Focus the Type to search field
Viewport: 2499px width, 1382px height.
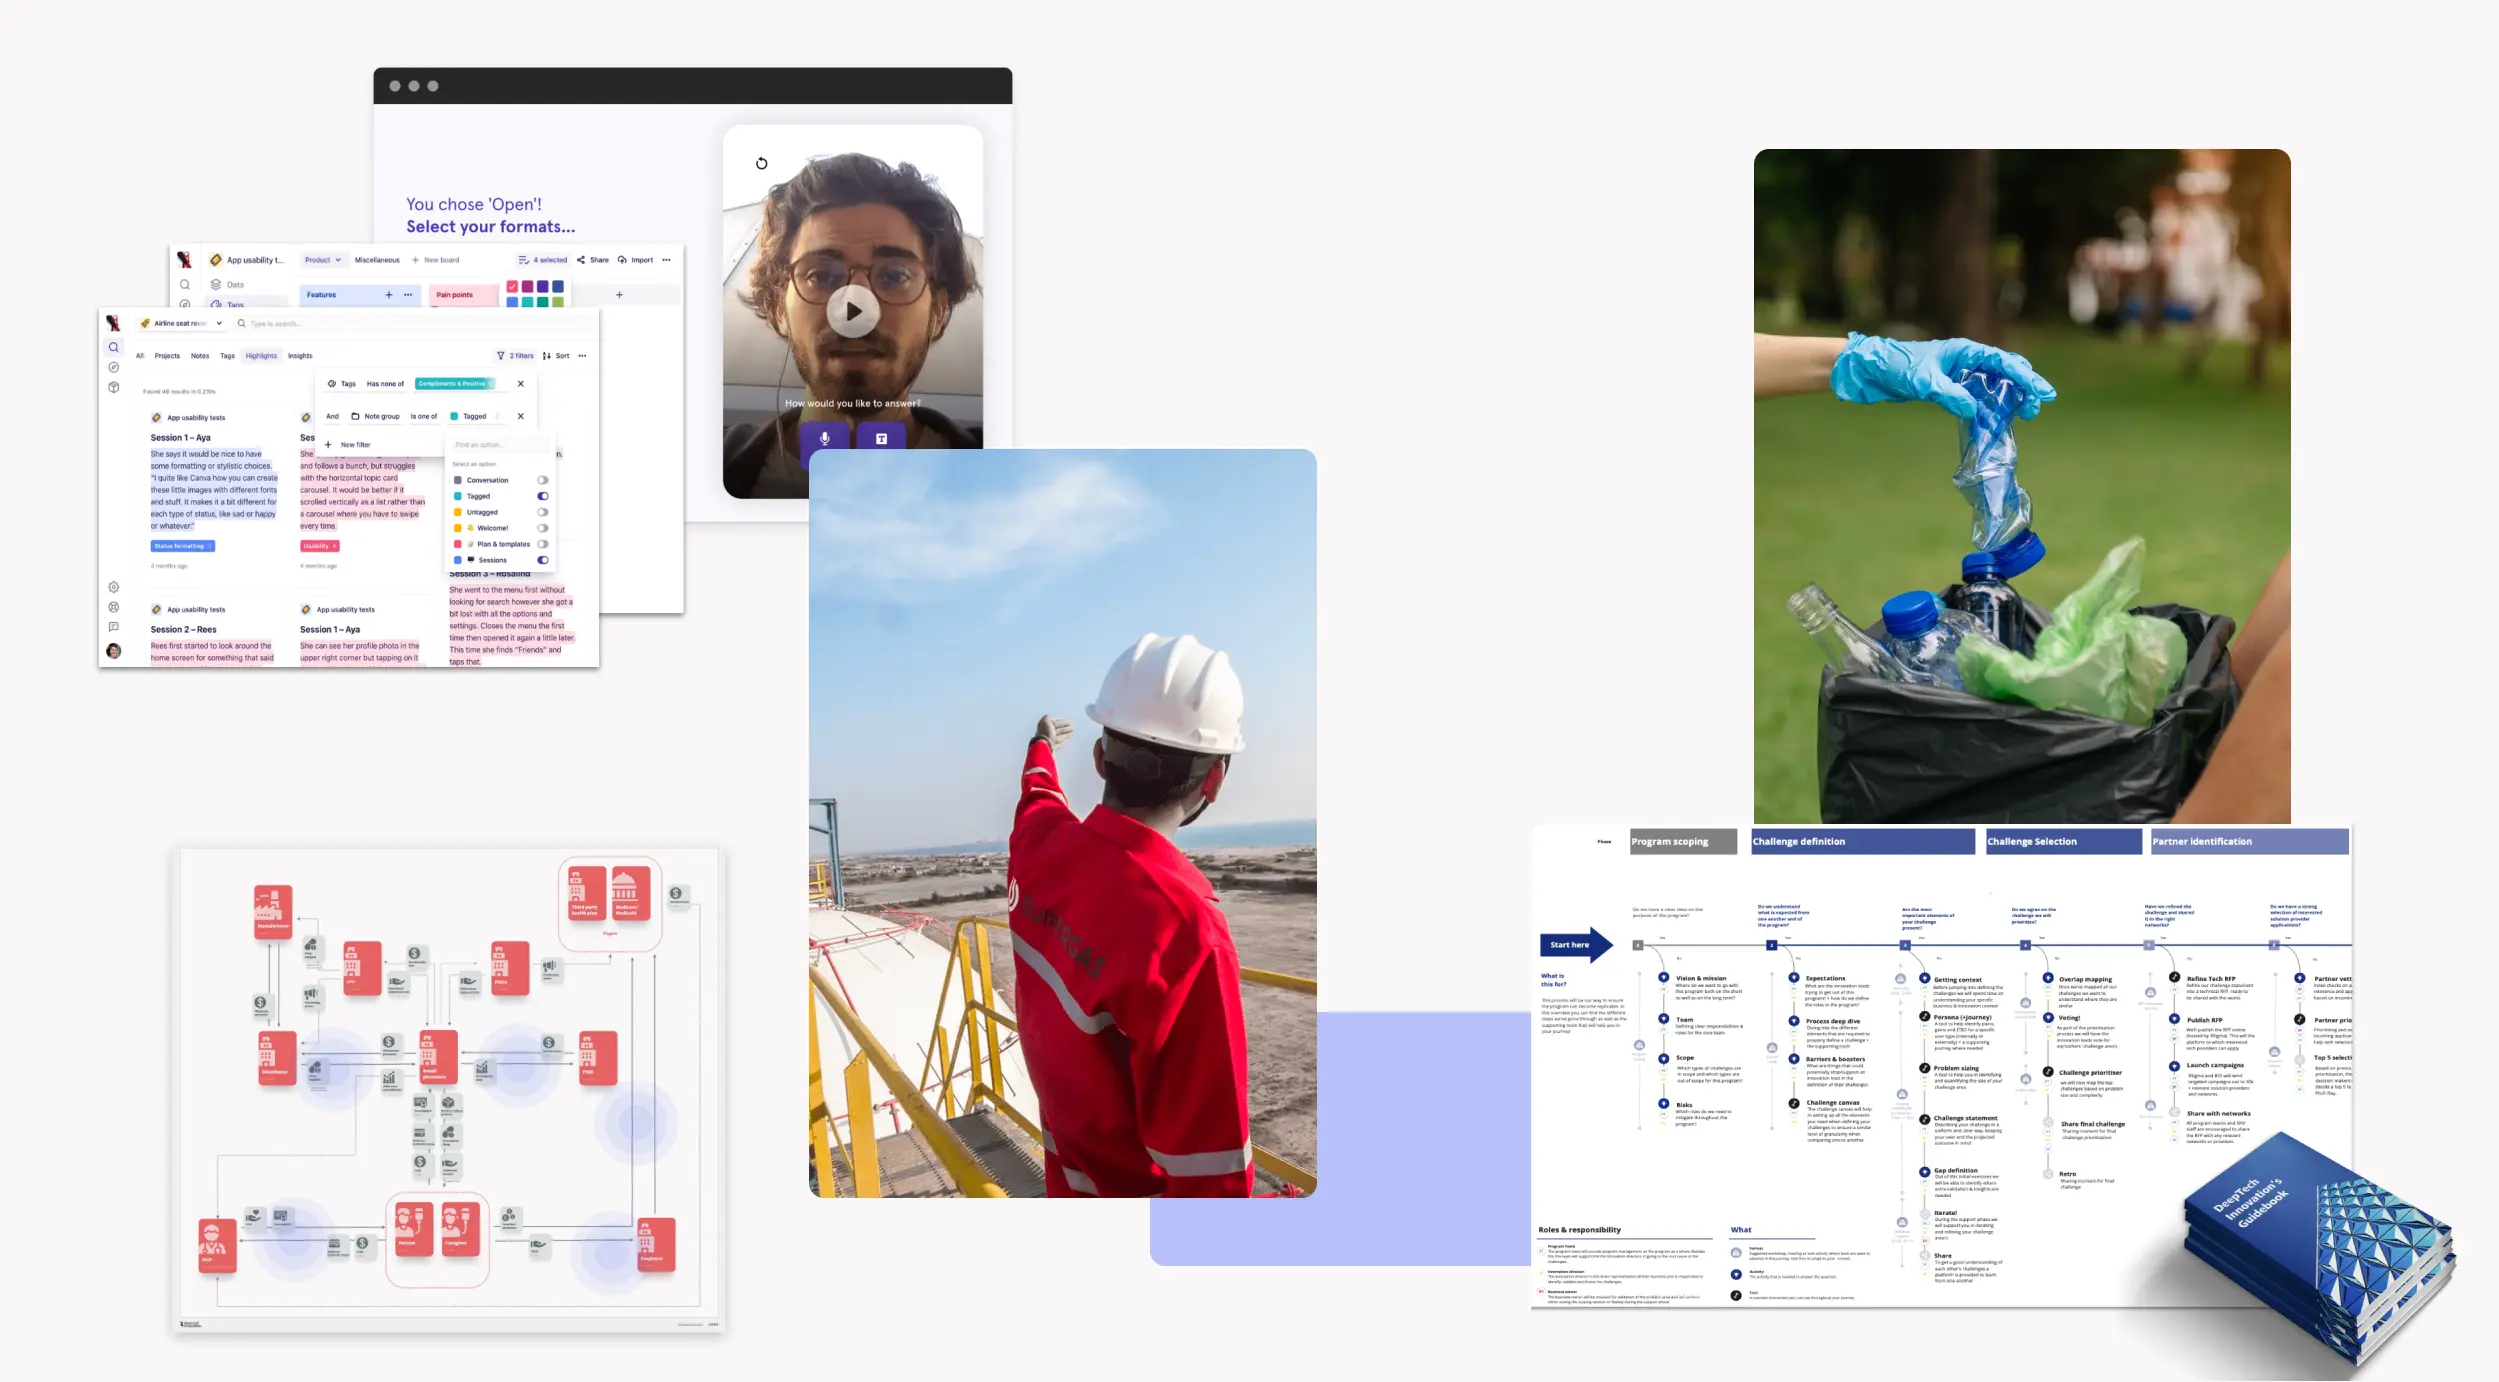tap(410, 324)
